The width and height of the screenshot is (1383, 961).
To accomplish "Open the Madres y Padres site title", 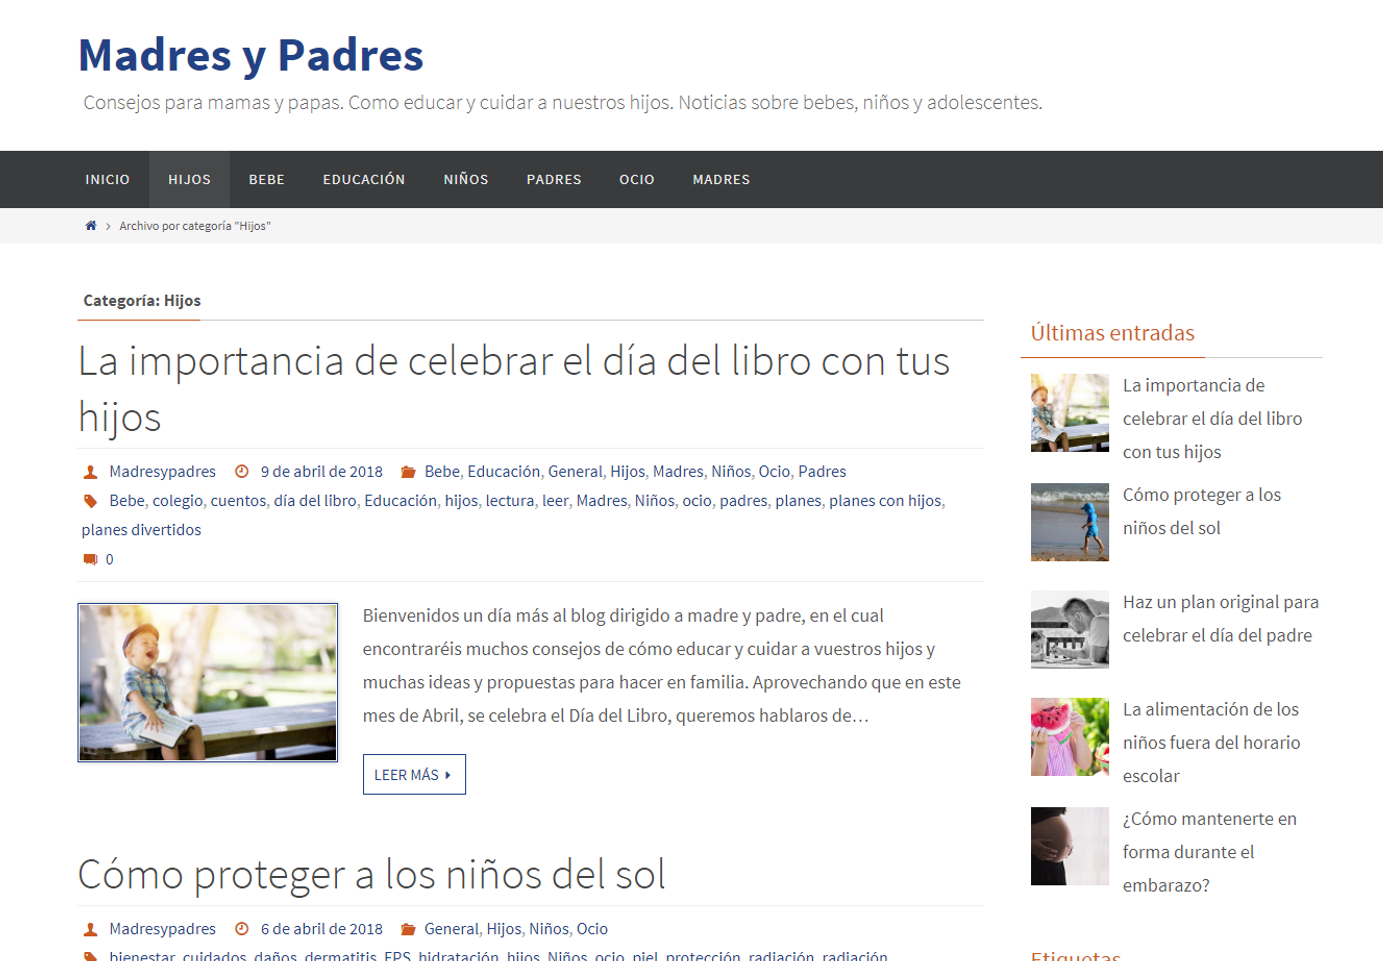I will 251,55.
